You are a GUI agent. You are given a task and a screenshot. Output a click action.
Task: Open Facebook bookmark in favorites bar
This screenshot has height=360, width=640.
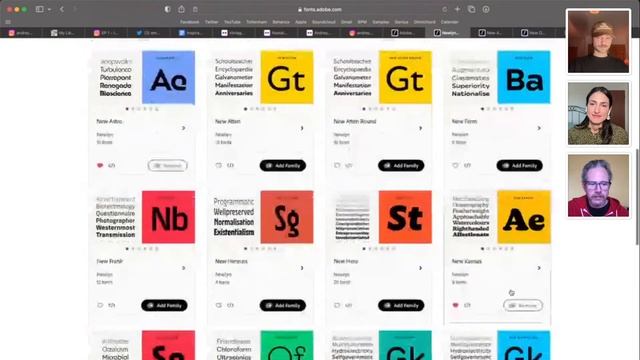point(190,22)
